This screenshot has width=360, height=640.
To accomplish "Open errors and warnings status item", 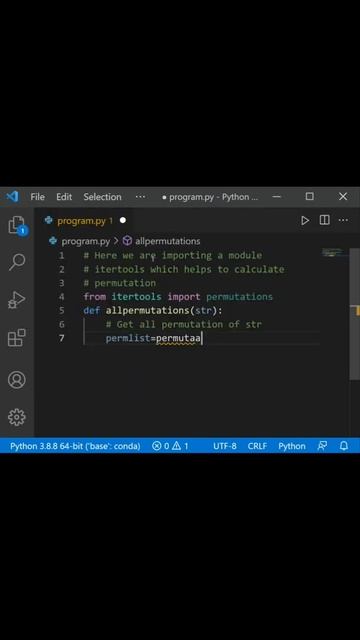I will [x=170, y=446].
